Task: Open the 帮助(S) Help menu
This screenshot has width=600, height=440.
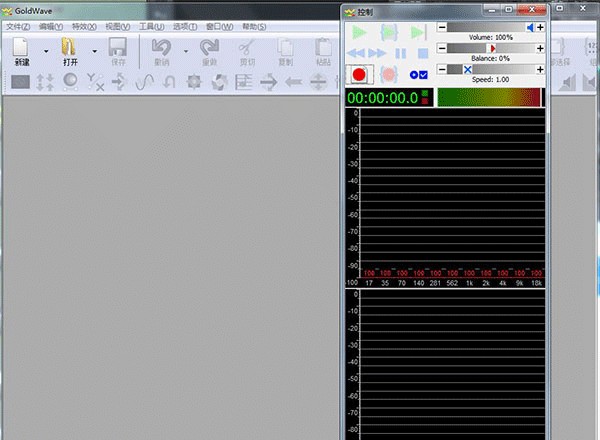Action: pyautogui.click(x=254, y=26)
